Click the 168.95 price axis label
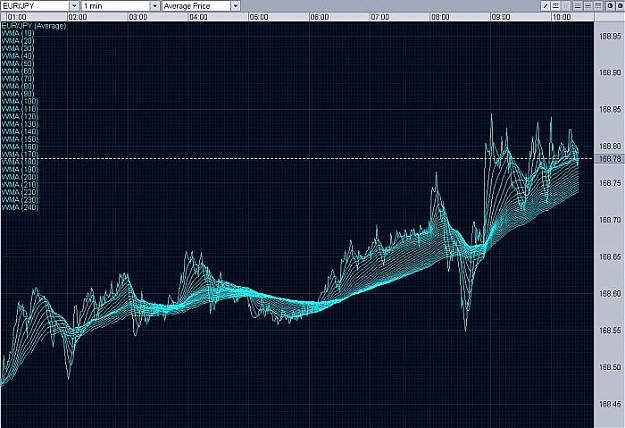The width and height of the screenshot is (625, 428). 610,36
